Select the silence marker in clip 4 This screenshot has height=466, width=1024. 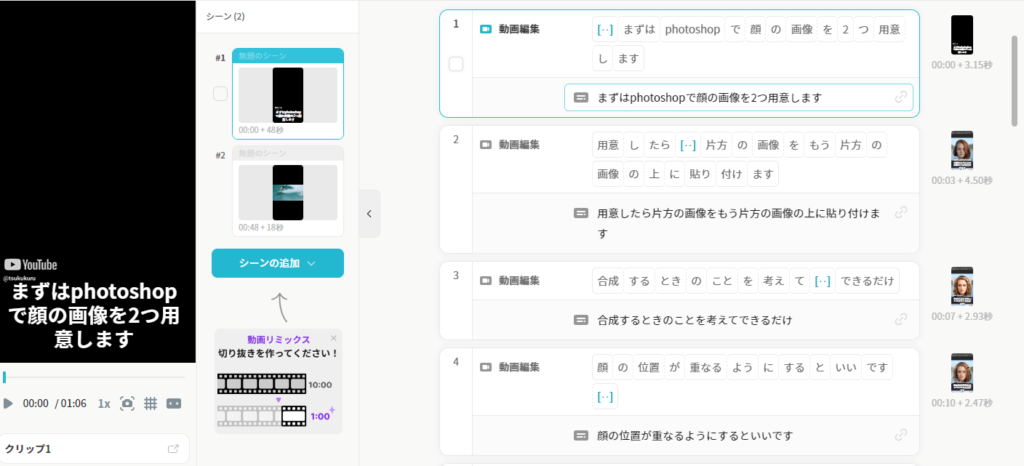tap(605, 396)
